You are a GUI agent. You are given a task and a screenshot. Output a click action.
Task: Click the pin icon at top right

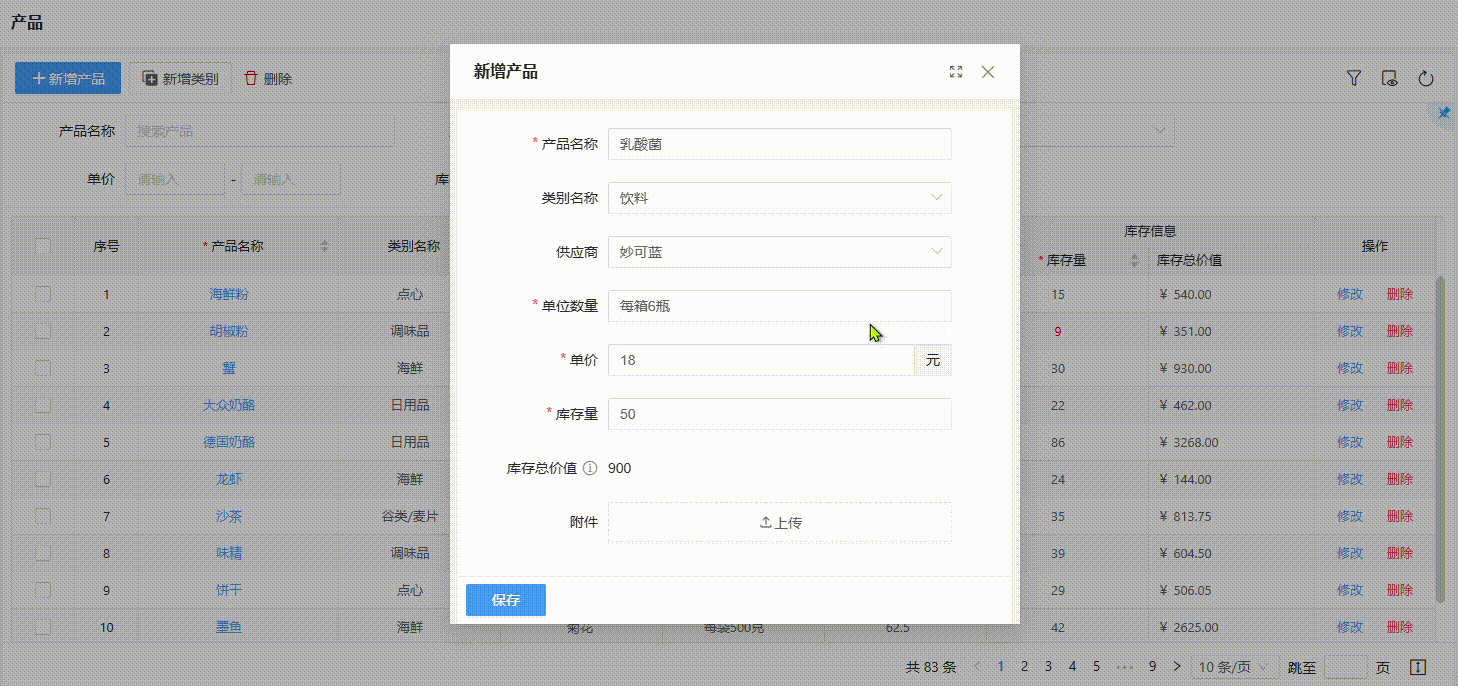1443,113
